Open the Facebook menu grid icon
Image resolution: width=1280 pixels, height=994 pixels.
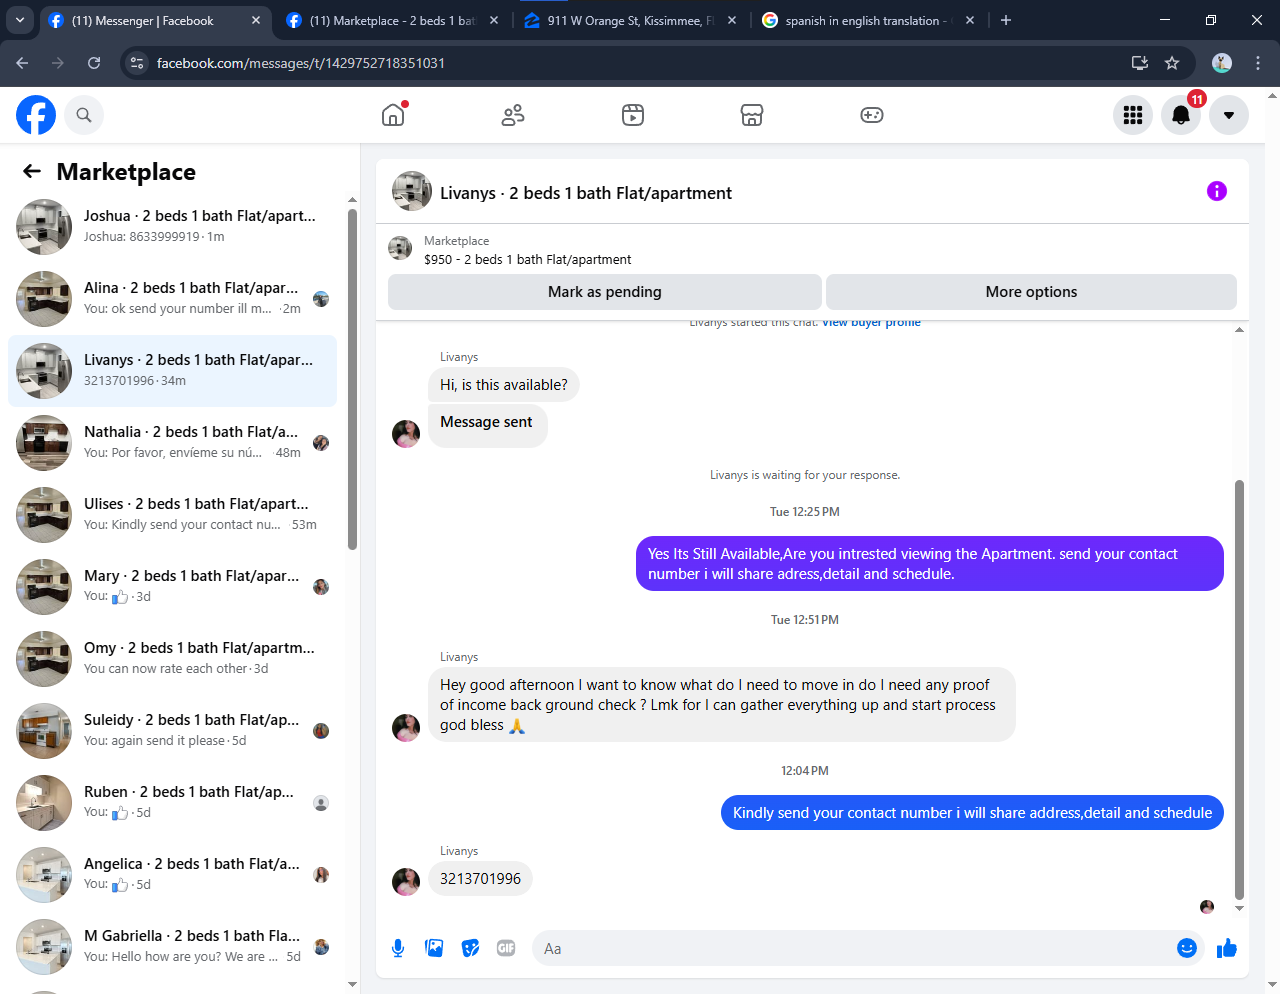click(1133, 115)
